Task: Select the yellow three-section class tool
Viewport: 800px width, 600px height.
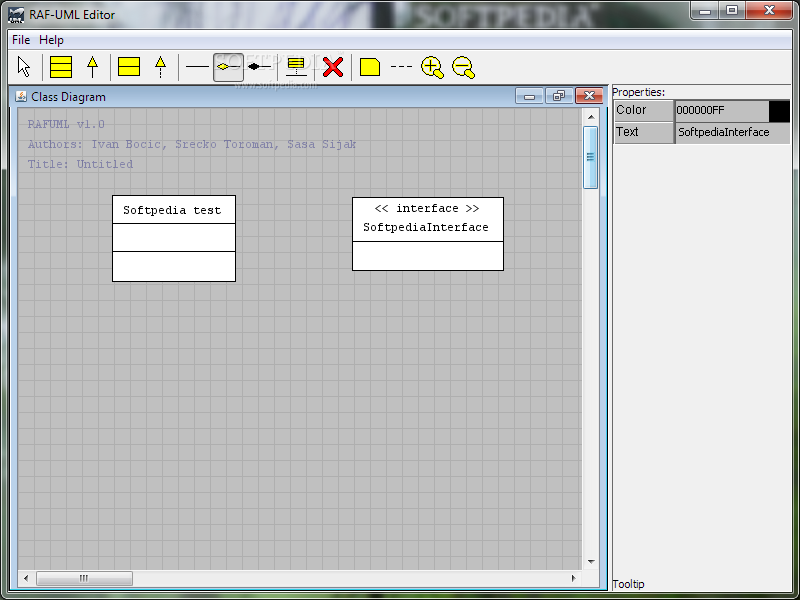Action: pos(61,67)
